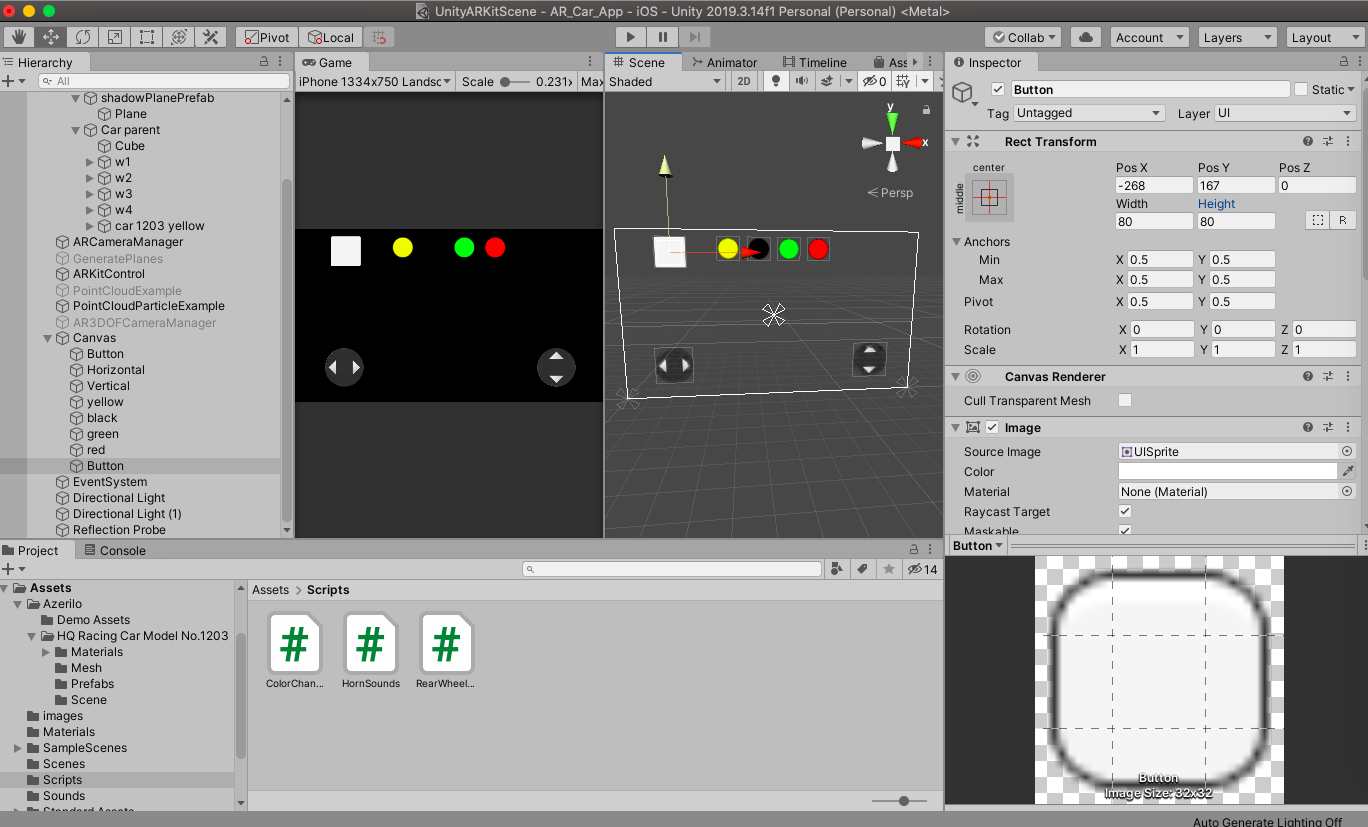Viewport: 1368px width, 827px height.
Task: Click the Image Color swatch
Action: pos(1227,471)
